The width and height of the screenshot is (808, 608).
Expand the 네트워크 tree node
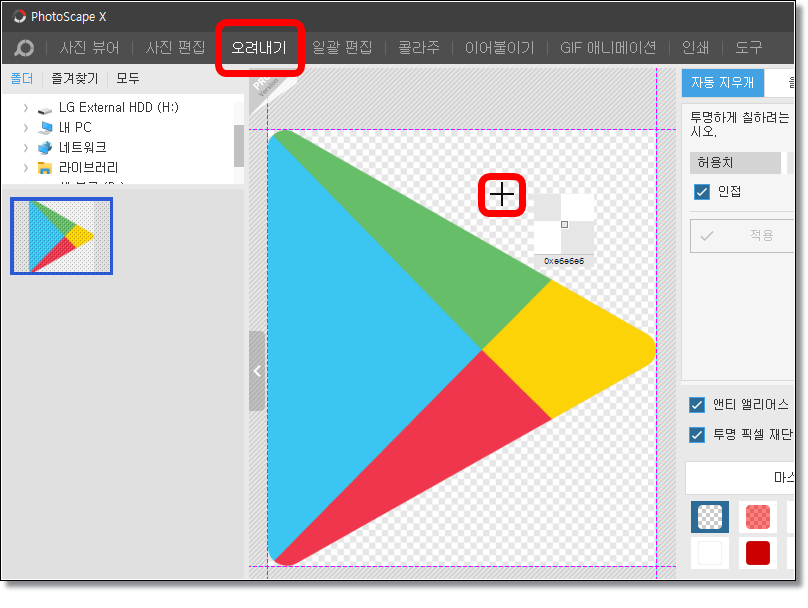tap(26, 148)
